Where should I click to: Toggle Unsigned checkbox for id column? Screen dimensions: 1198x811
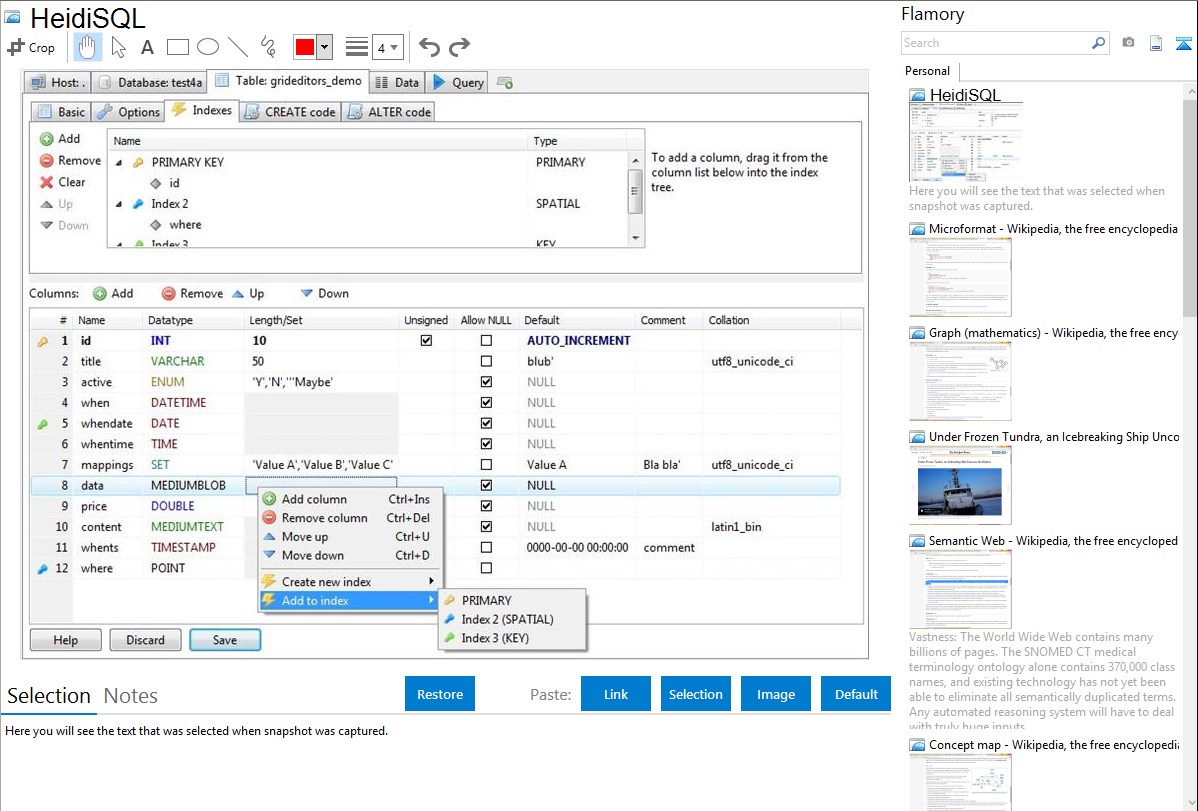coord(426,341)
